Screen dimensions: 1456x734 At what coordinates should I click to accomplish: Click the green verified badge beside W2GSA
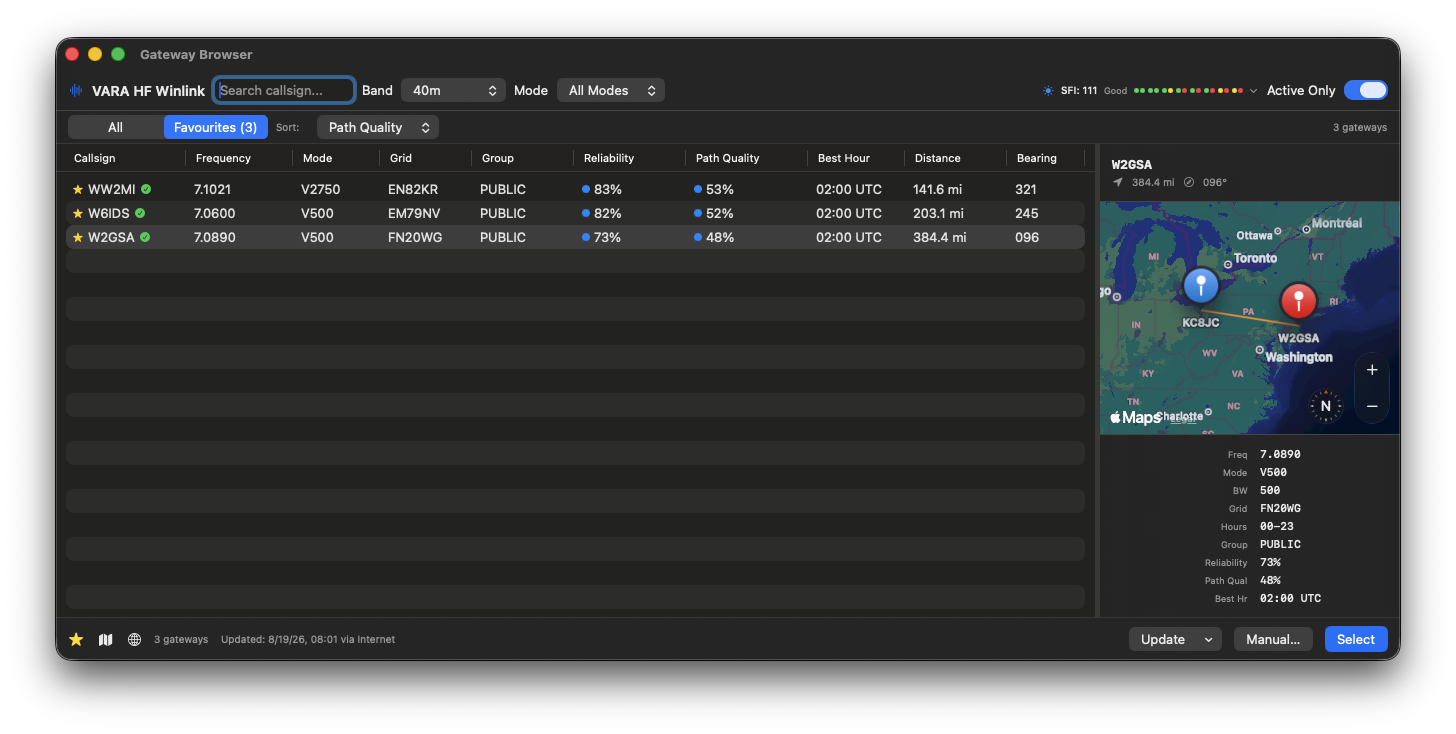[x=145, y=237]
